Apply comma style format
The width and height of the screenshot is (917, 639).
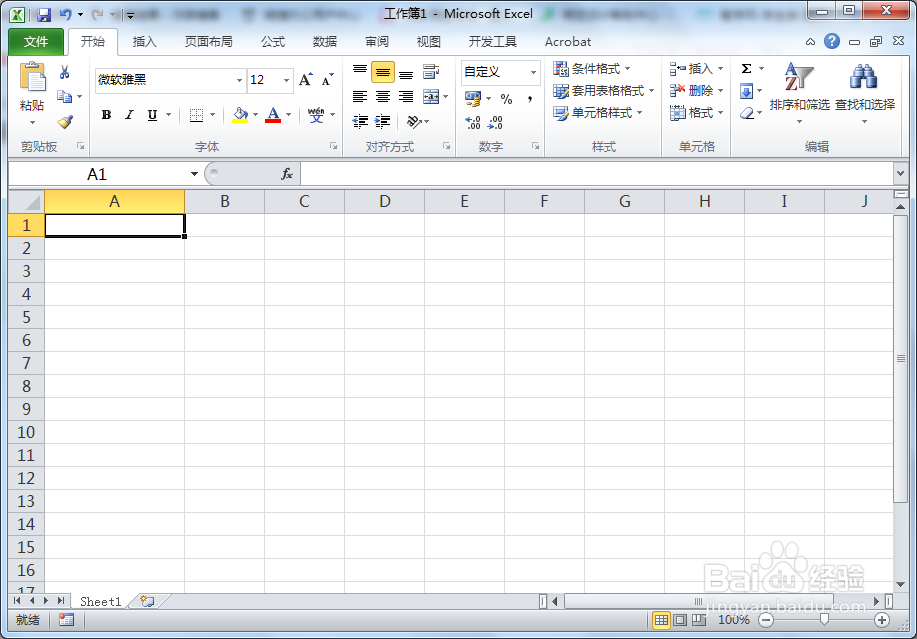click(x=529, y=99)
